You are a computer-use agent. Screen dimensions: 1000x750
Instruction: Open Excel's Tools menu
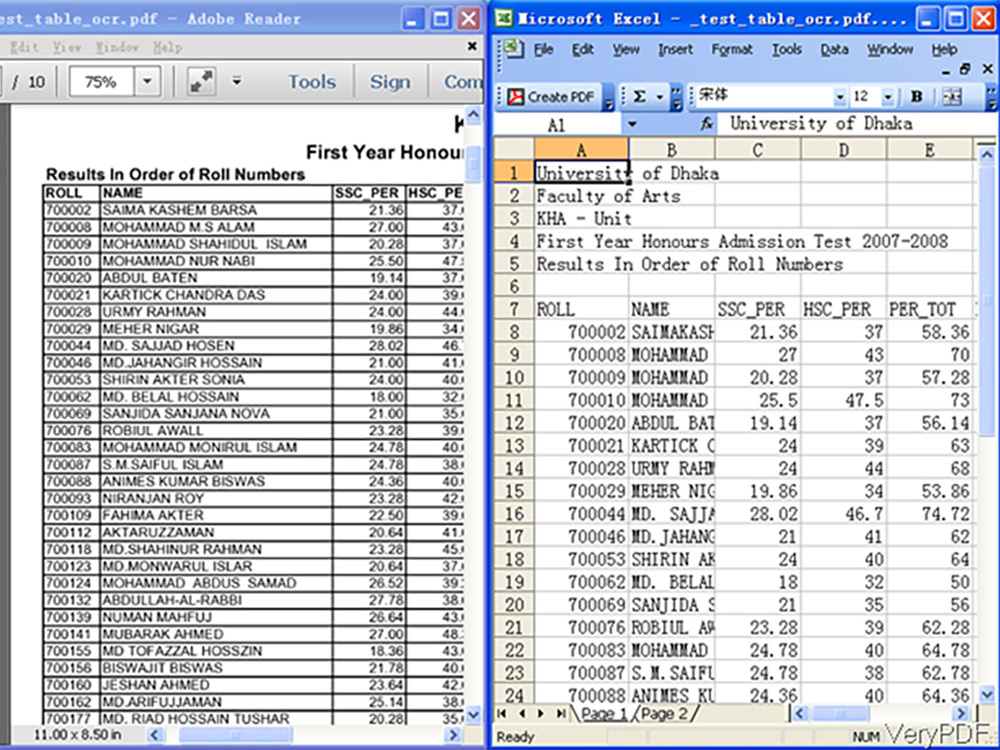click(787, 50)
